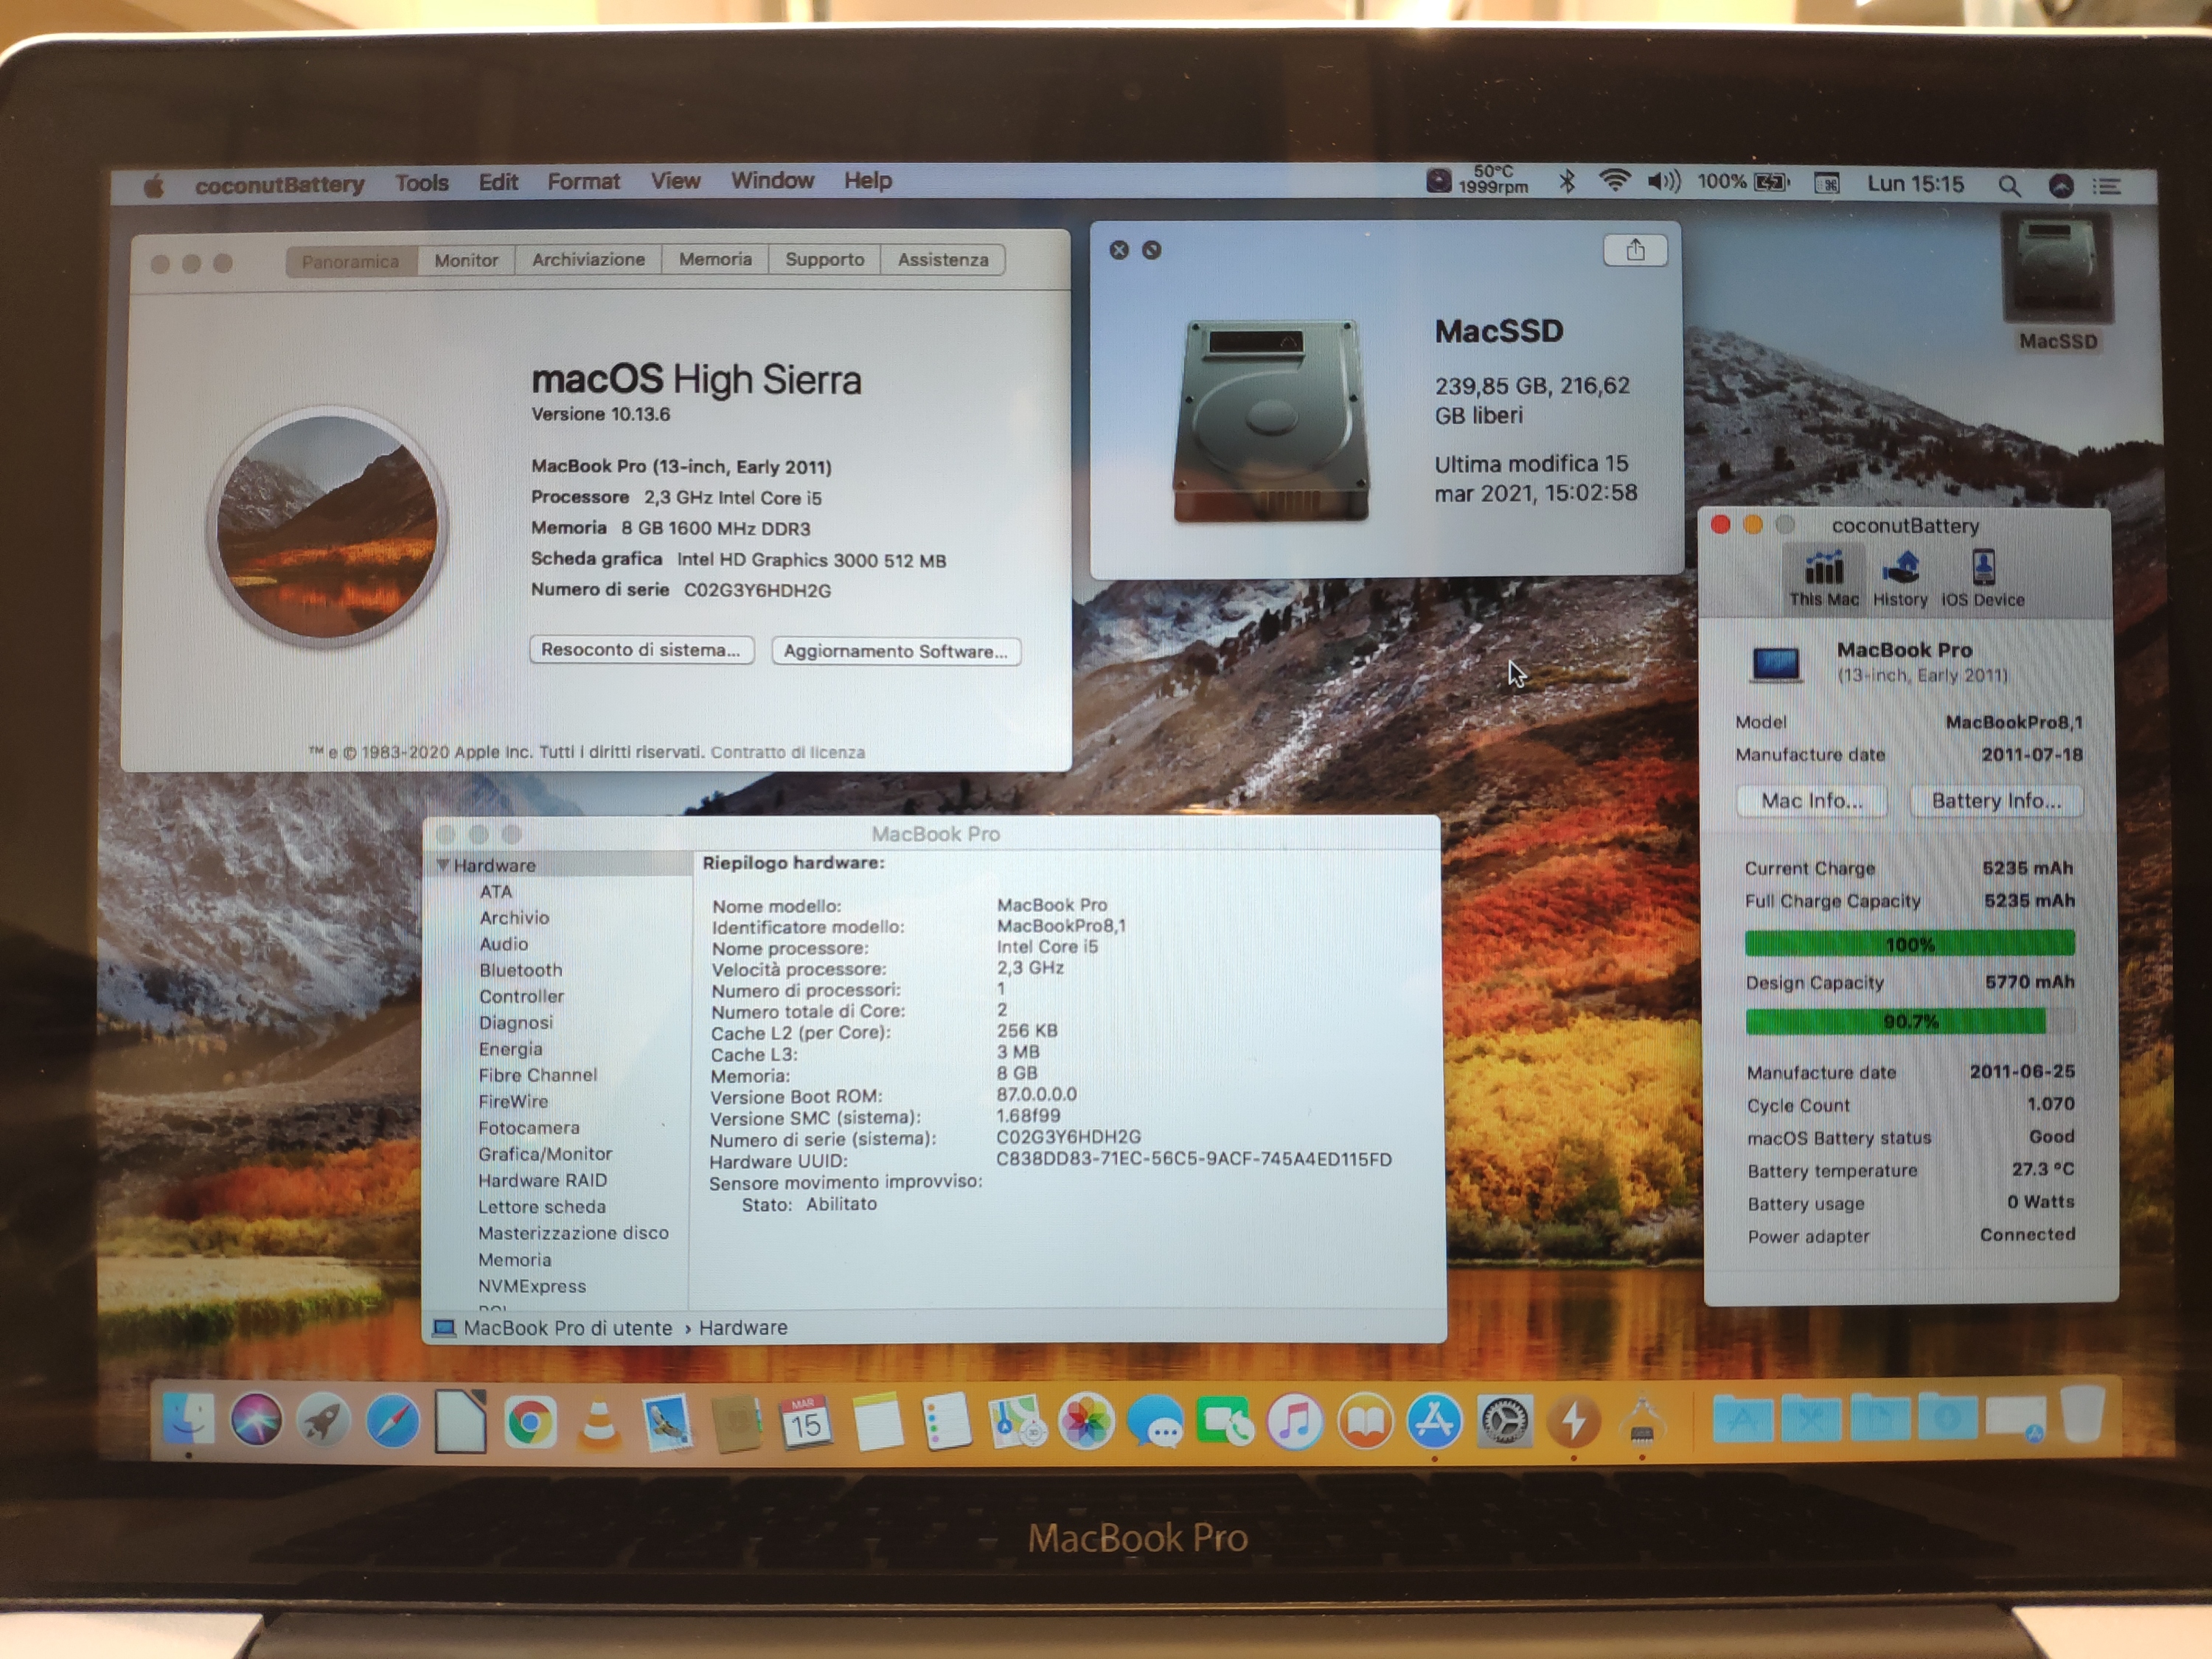2212x1659 pixels.
Task: Click battery 100% indicator in menu bar
Action: click(1744, 182)
